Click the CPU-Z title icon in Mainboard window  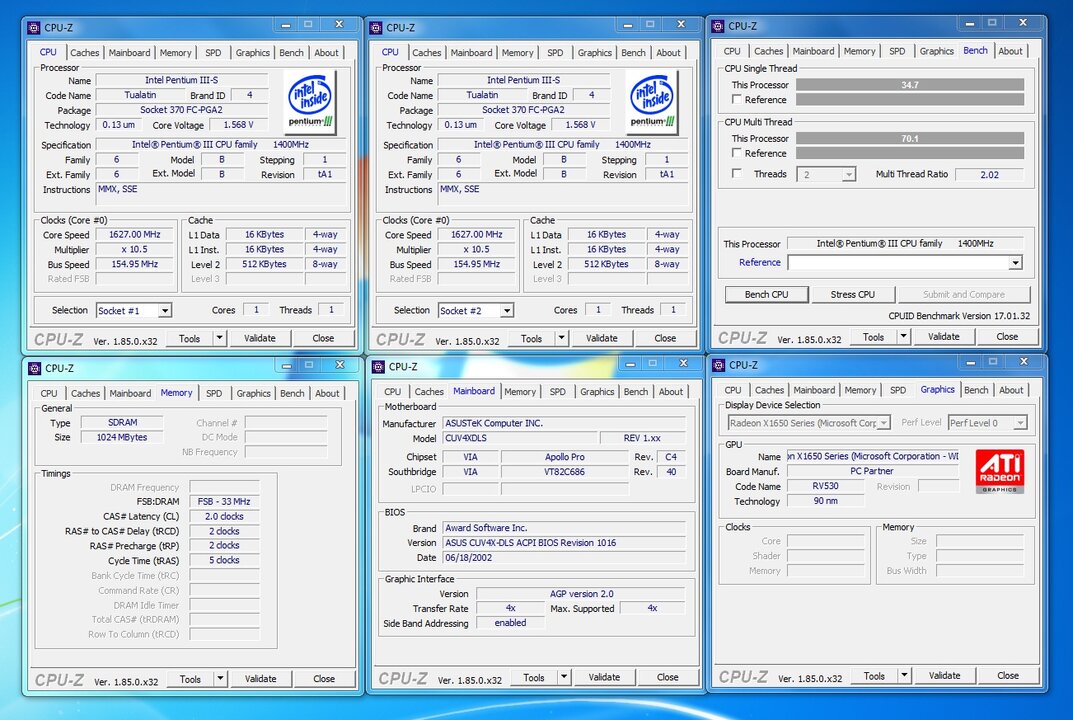point(378,367)
